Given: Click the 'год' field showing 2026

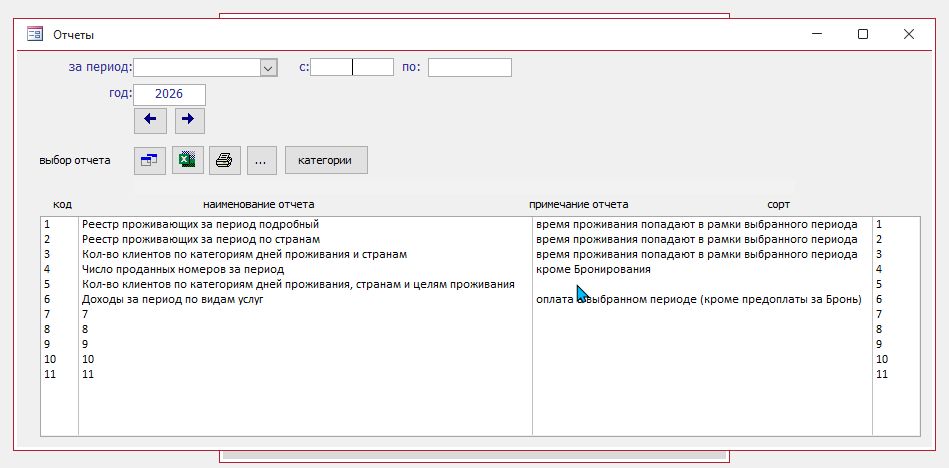Looking at the screenshot, I should pos(169,94).
